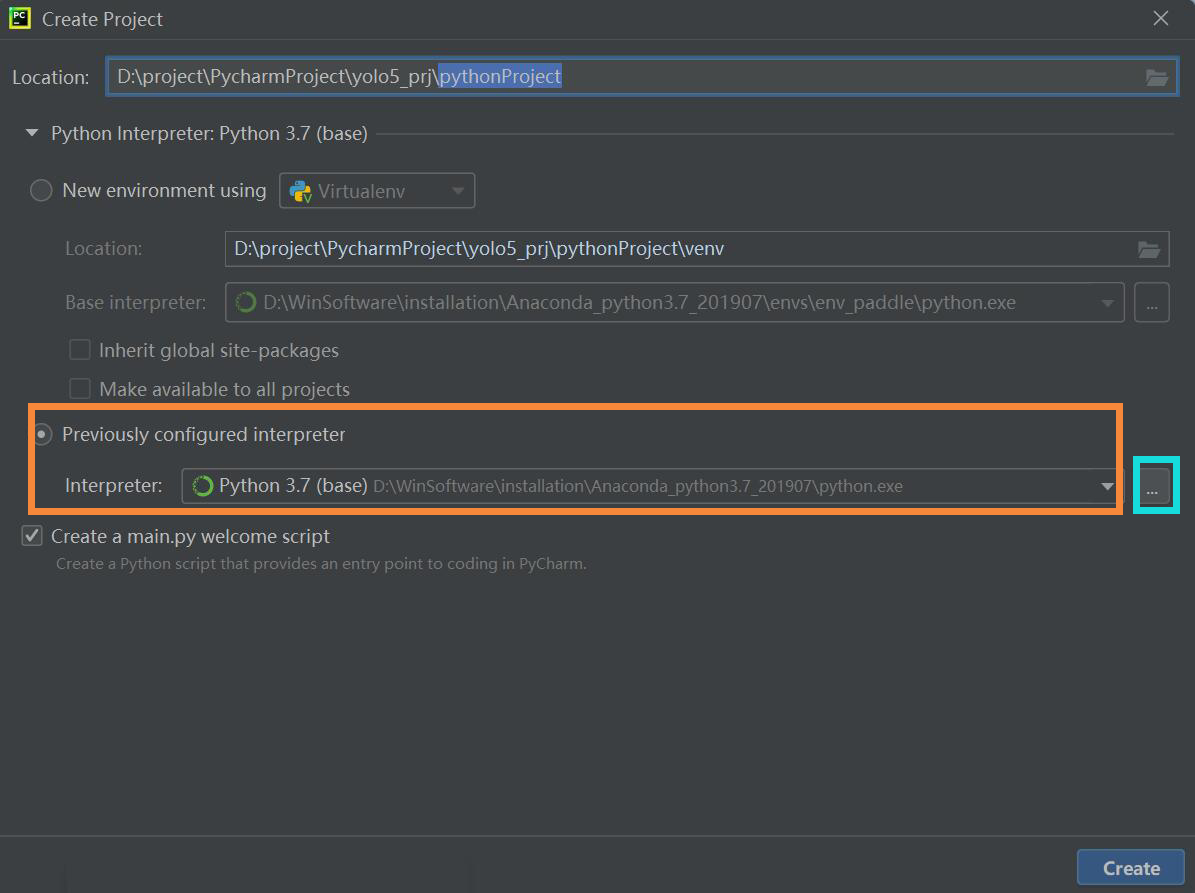Select New environment using radio button

pos(41,190)
